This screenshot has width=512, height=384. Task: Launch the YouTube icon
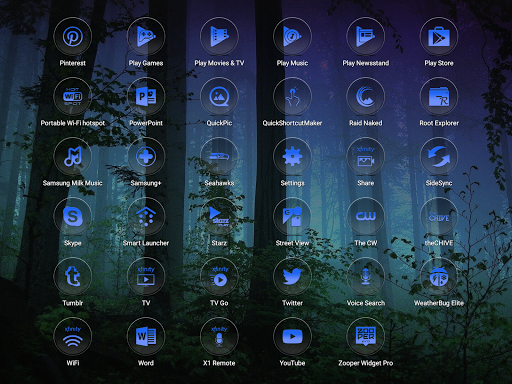(292, 336)
